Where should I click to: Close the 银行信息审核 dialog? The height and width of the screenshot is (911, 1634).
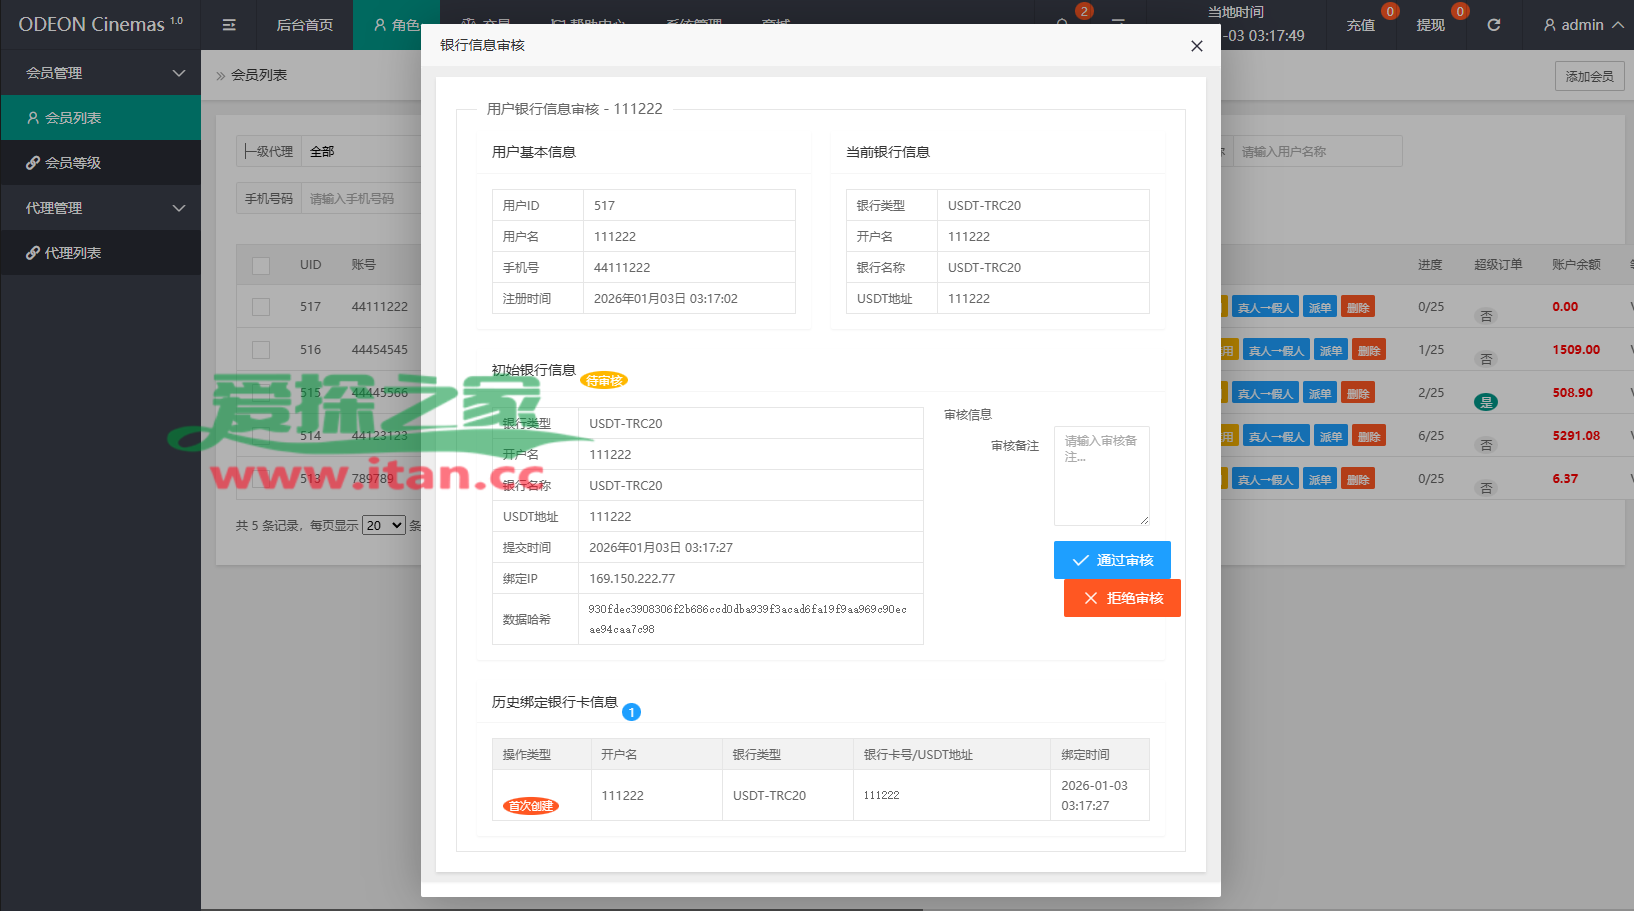tap(1196, 46)
